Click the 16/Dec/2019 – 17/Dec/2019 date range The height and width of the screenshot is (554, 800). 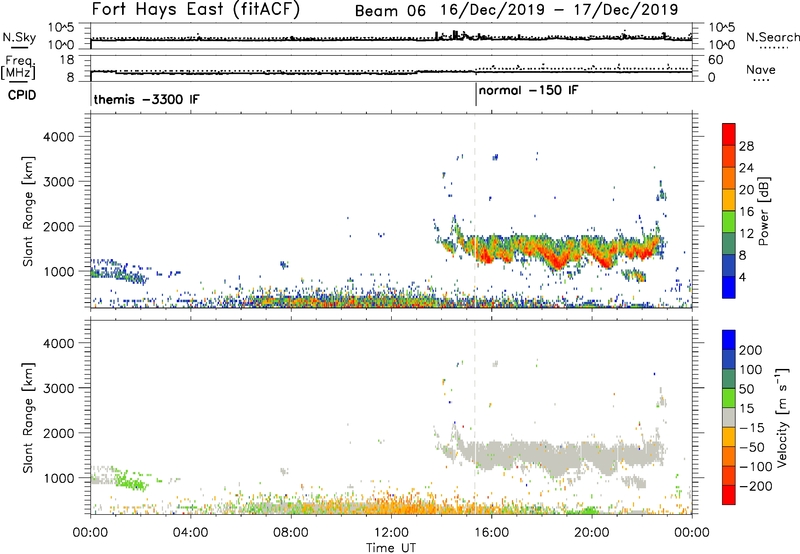coord(559,10)
